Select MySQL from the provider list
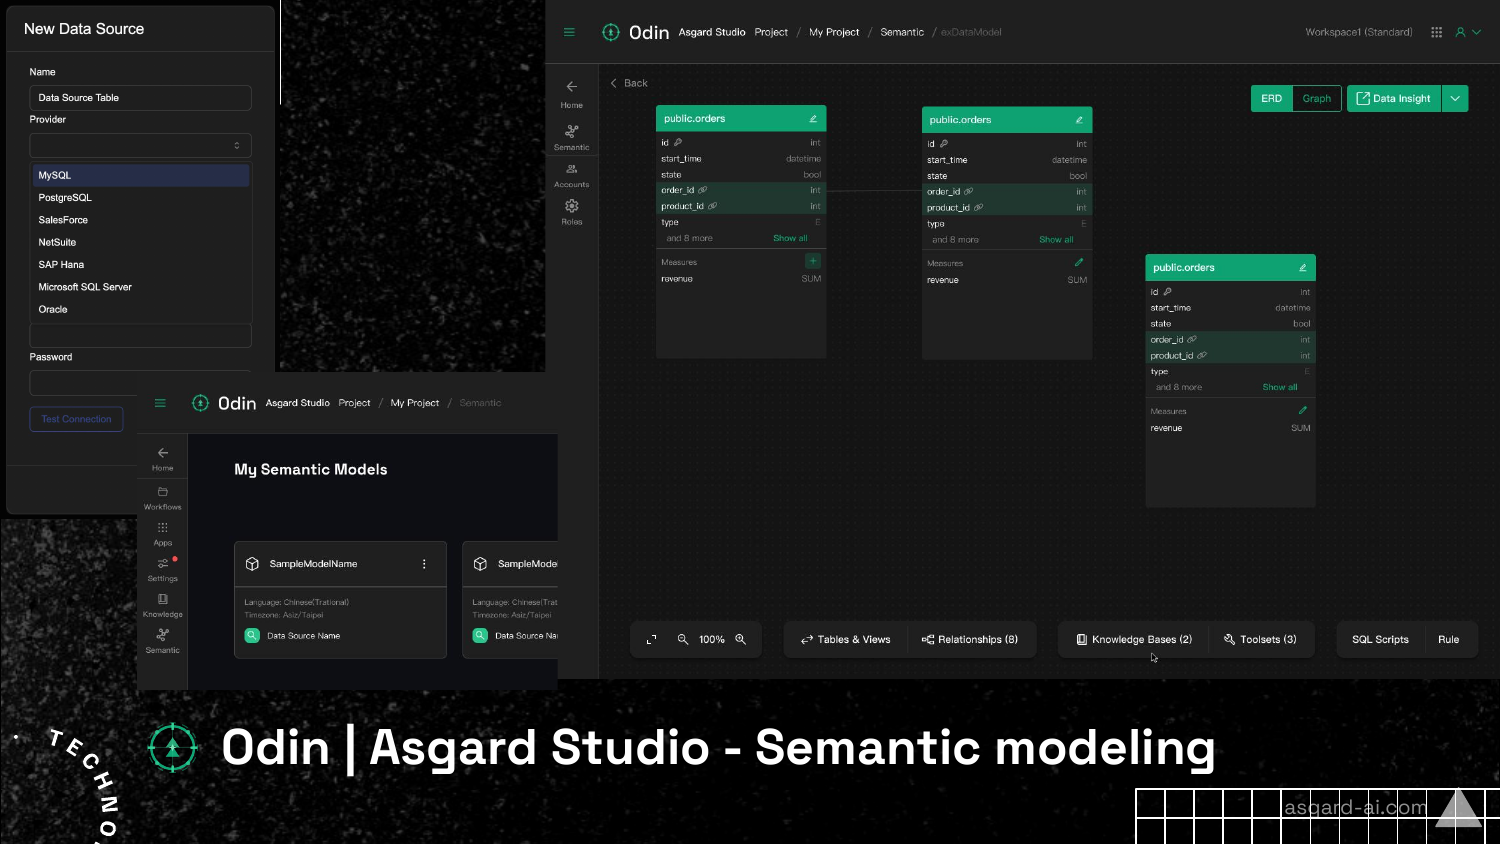The width and height of the screenshot is (1500, 844). 140,175
